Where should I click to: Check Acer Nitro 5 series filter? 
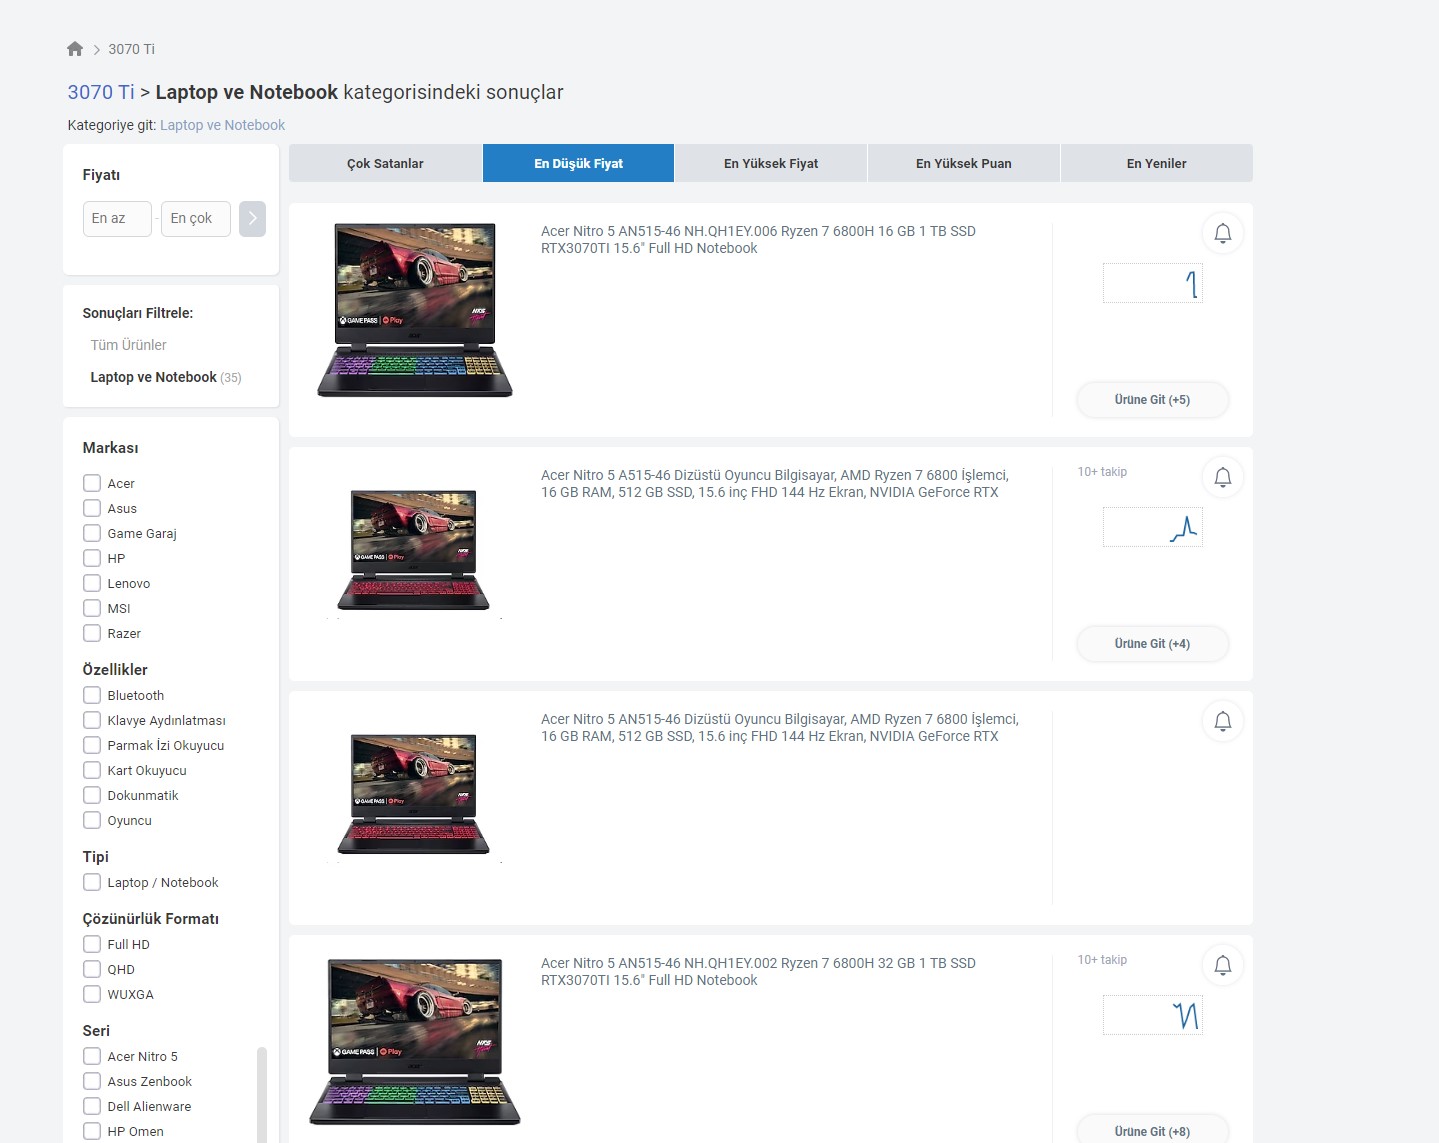click(92, 1056)
